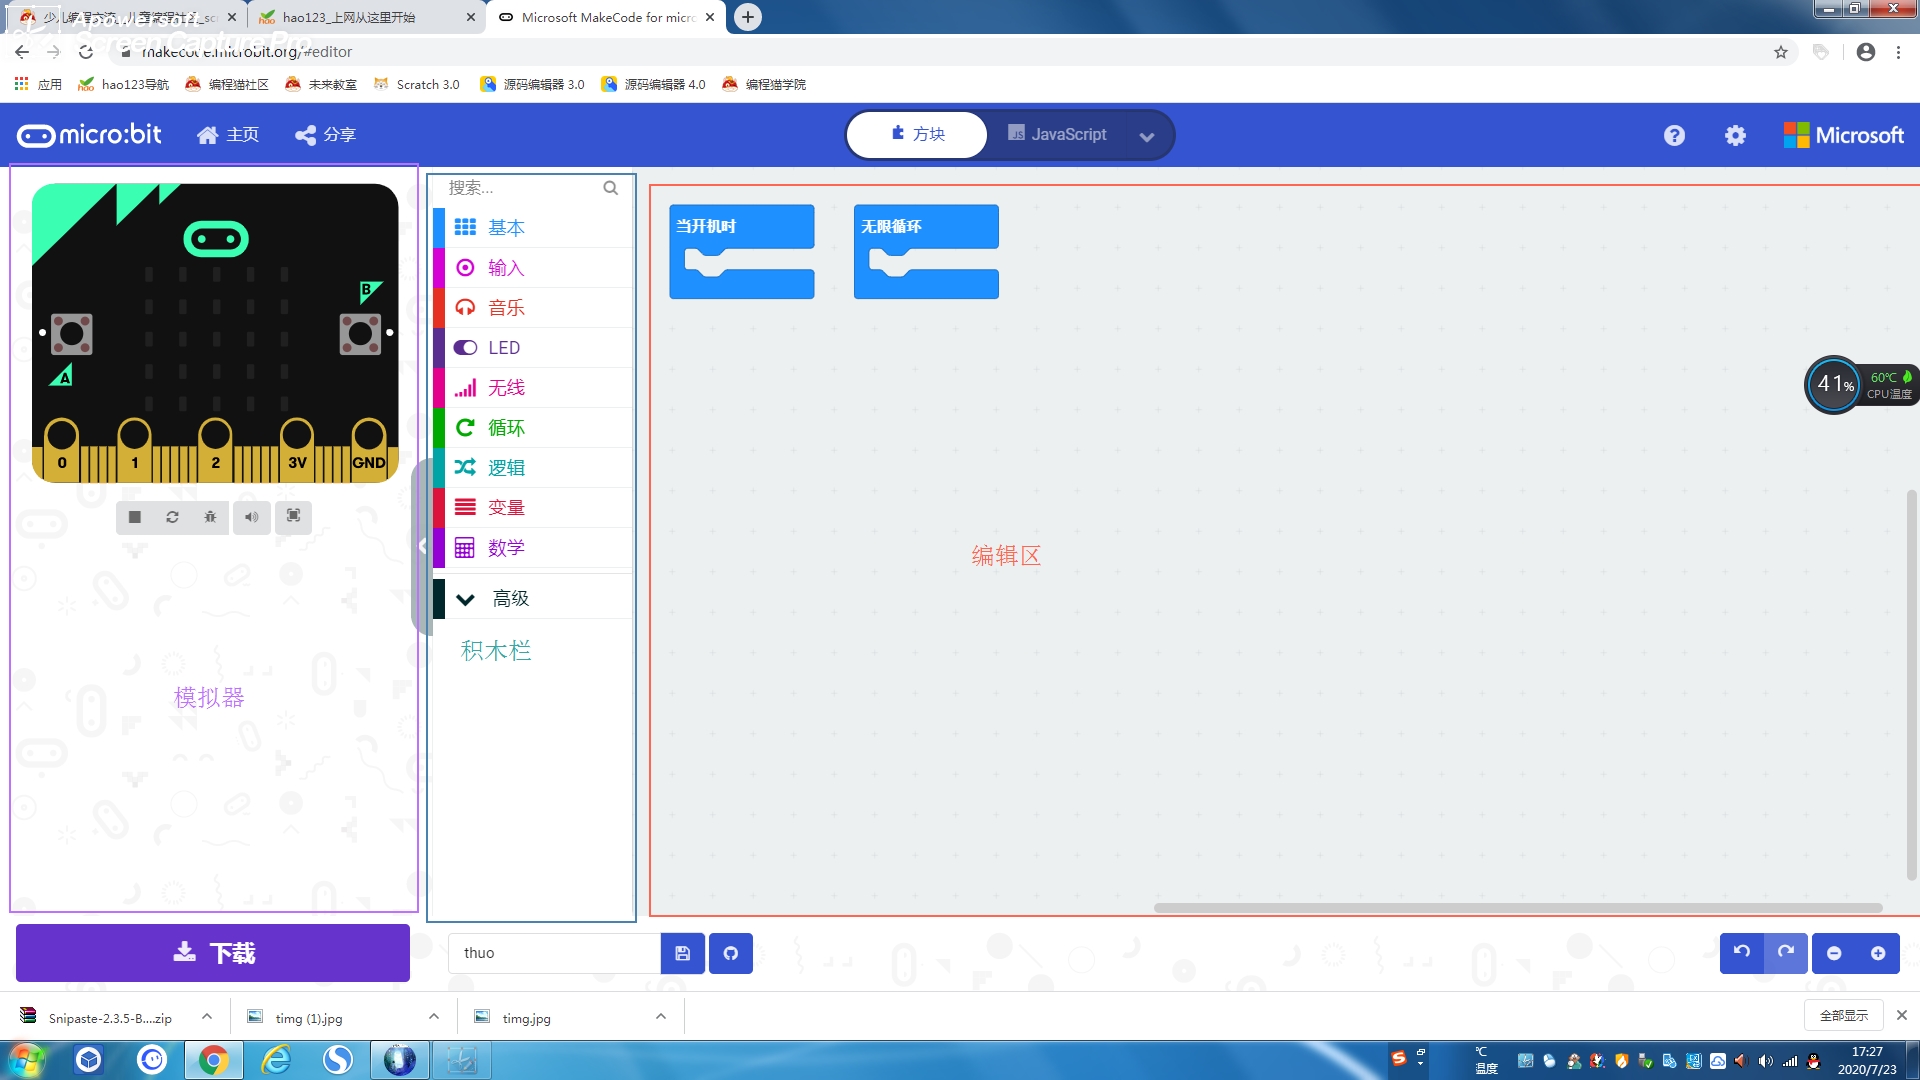Switch the editor to JavaScript mode
This screenshot has width=1920, height=1080.
coord(1057,135)
